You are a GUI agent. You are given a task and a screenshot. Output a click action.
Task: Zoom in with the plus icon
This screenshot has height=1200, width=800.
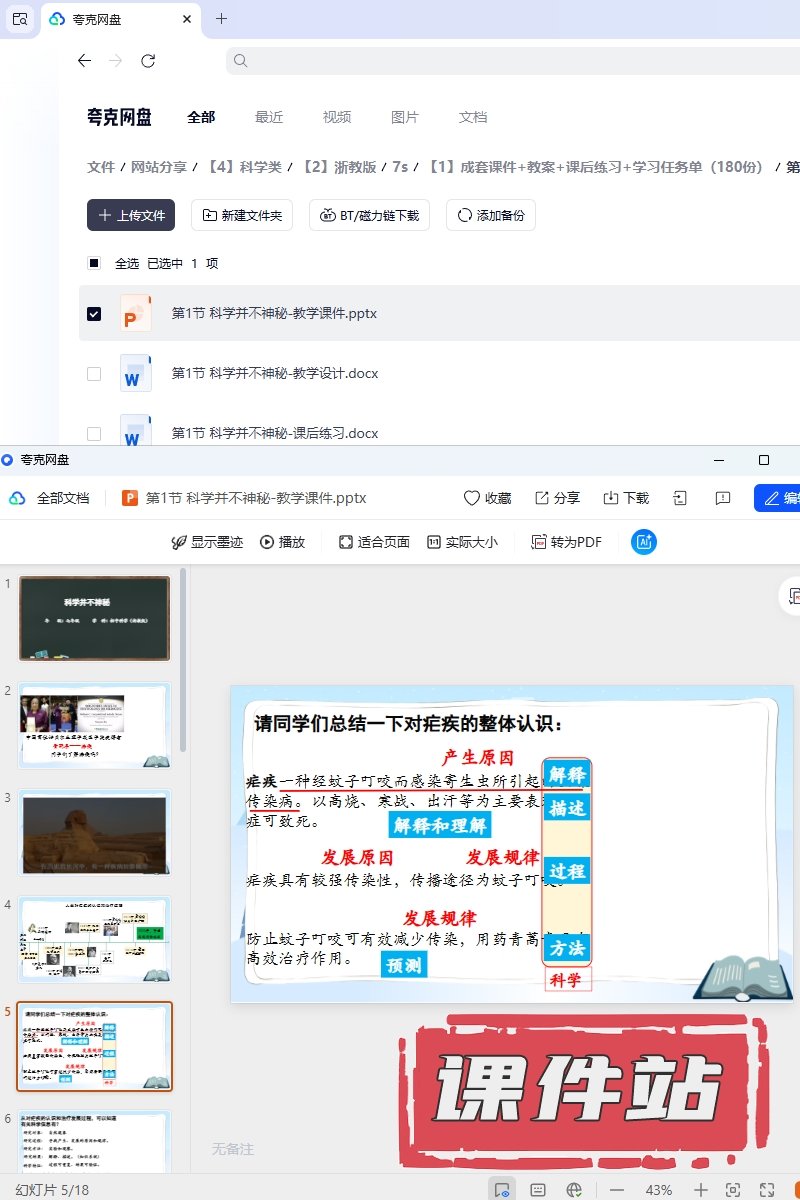701,1190
